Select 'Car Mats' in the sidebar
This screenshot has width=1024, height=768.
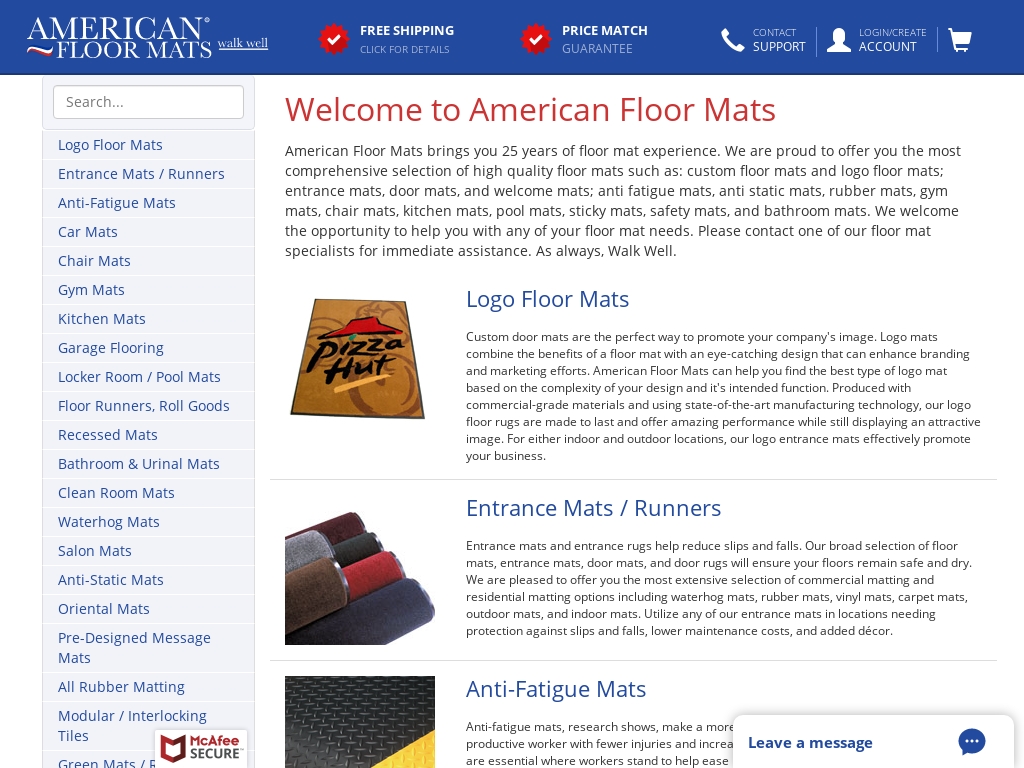pos(88,231)
